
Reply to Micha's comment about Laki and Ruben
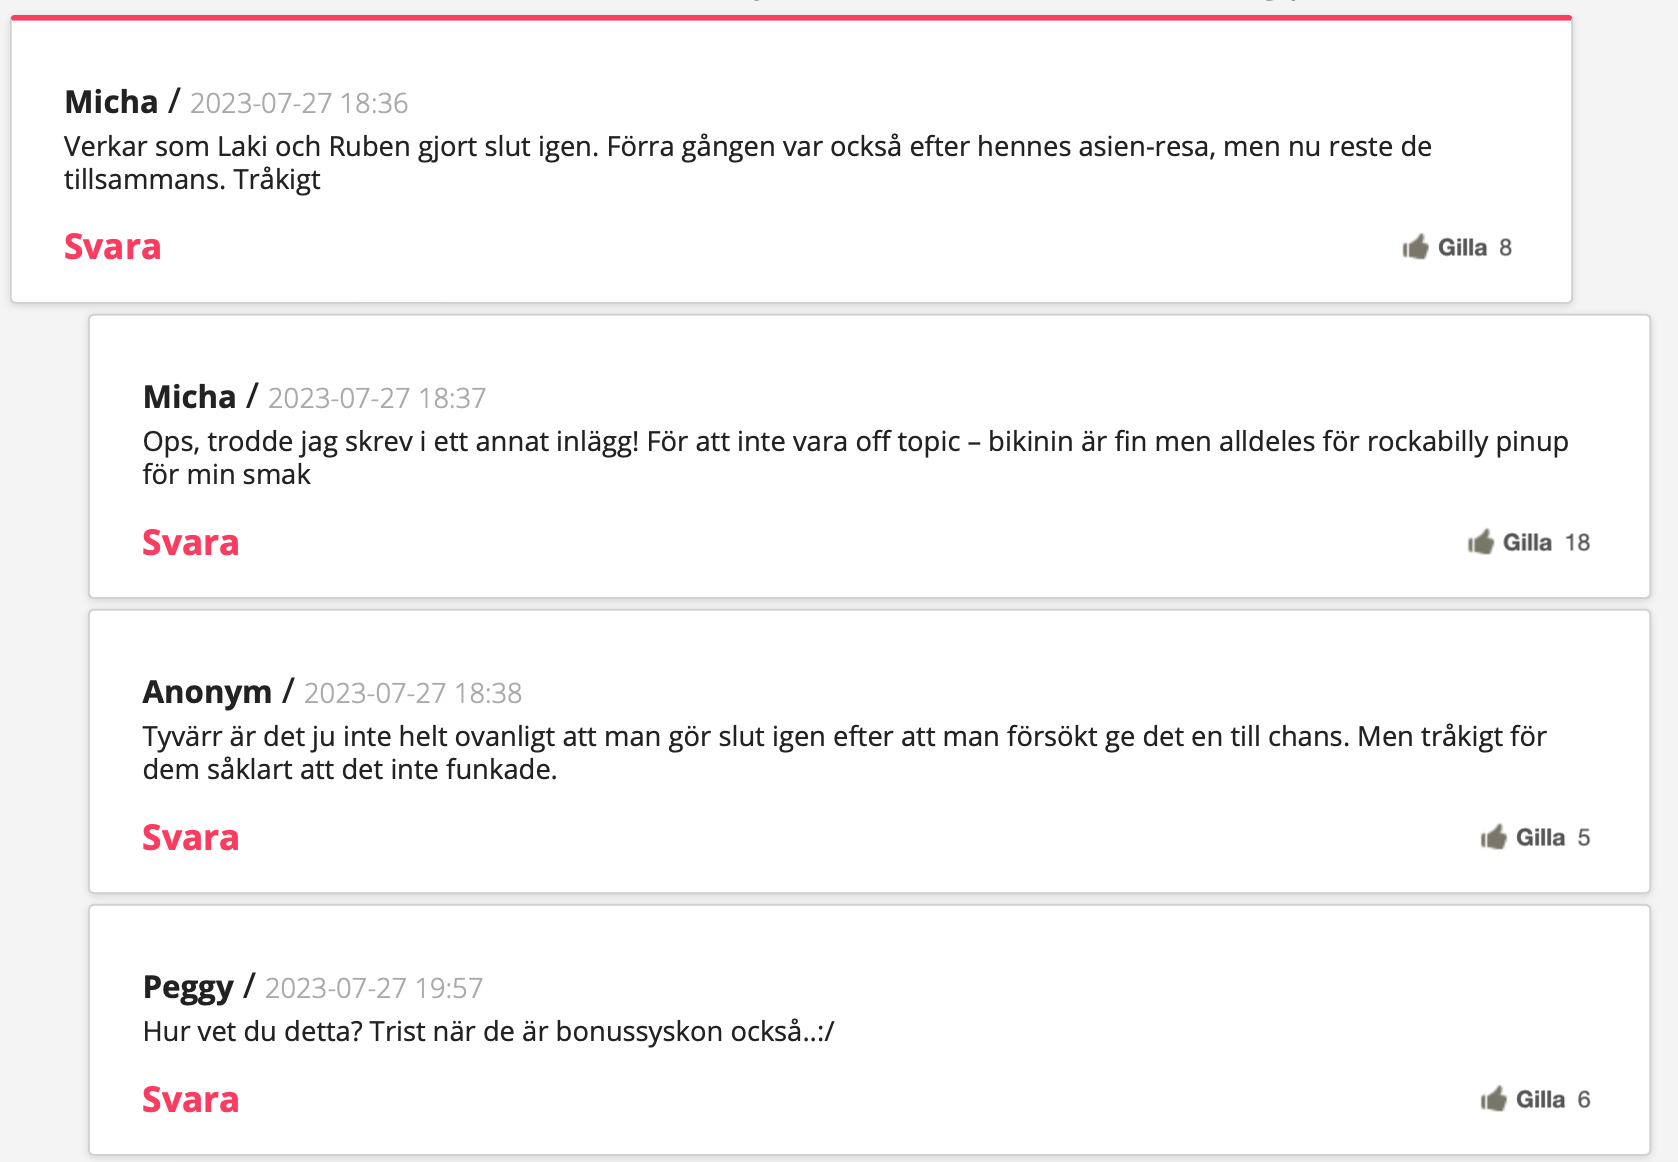113,246
